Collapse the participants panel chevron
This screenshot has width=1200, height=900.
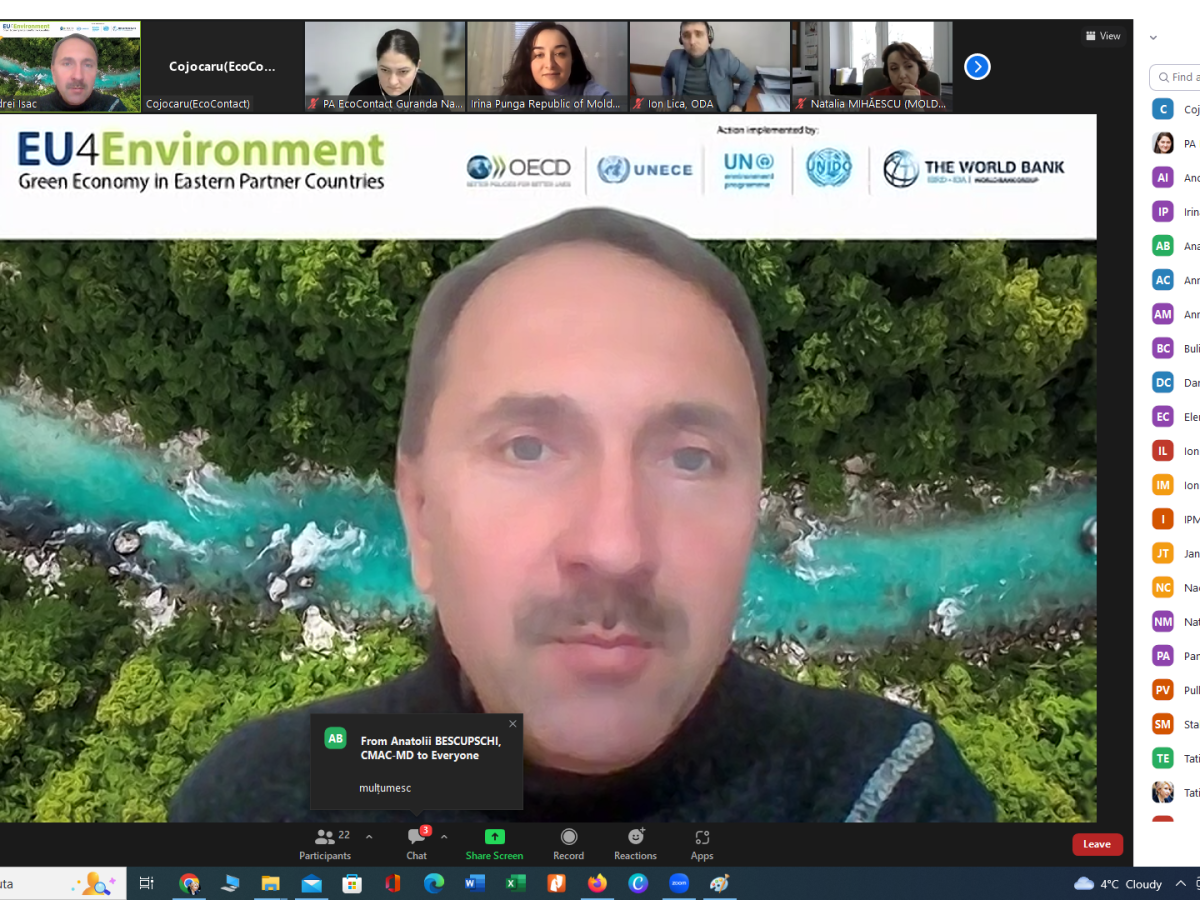click(1153, 37)
